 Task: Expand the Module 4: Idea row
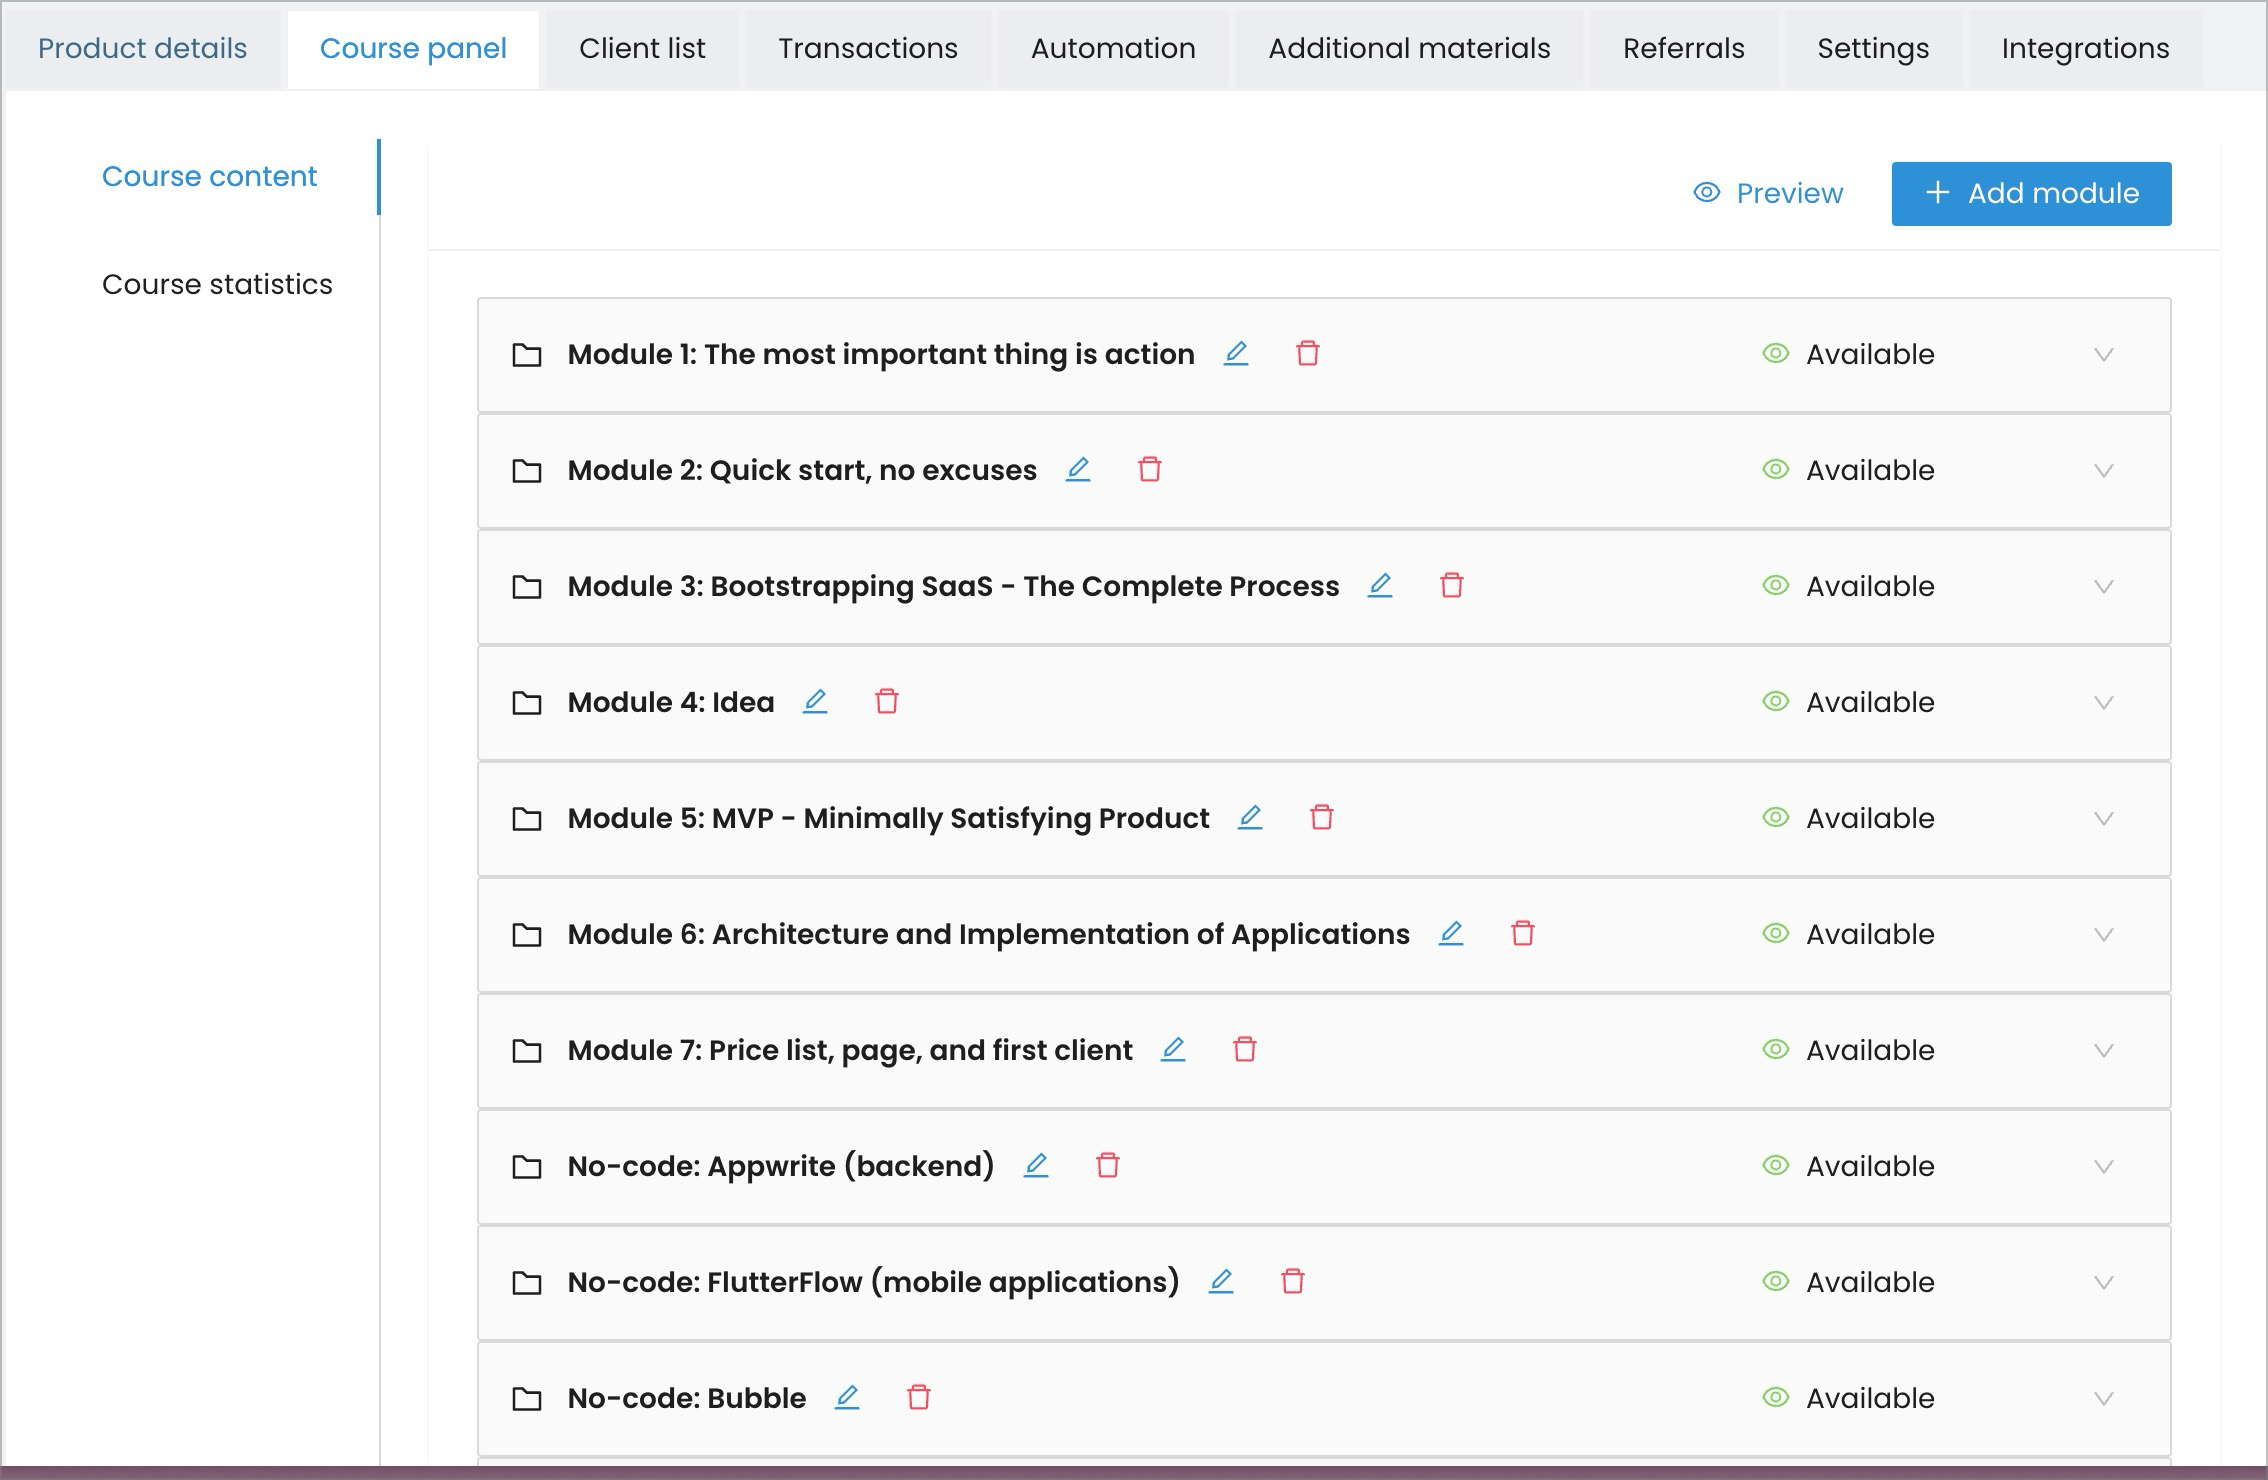(x=2104, y=702)
